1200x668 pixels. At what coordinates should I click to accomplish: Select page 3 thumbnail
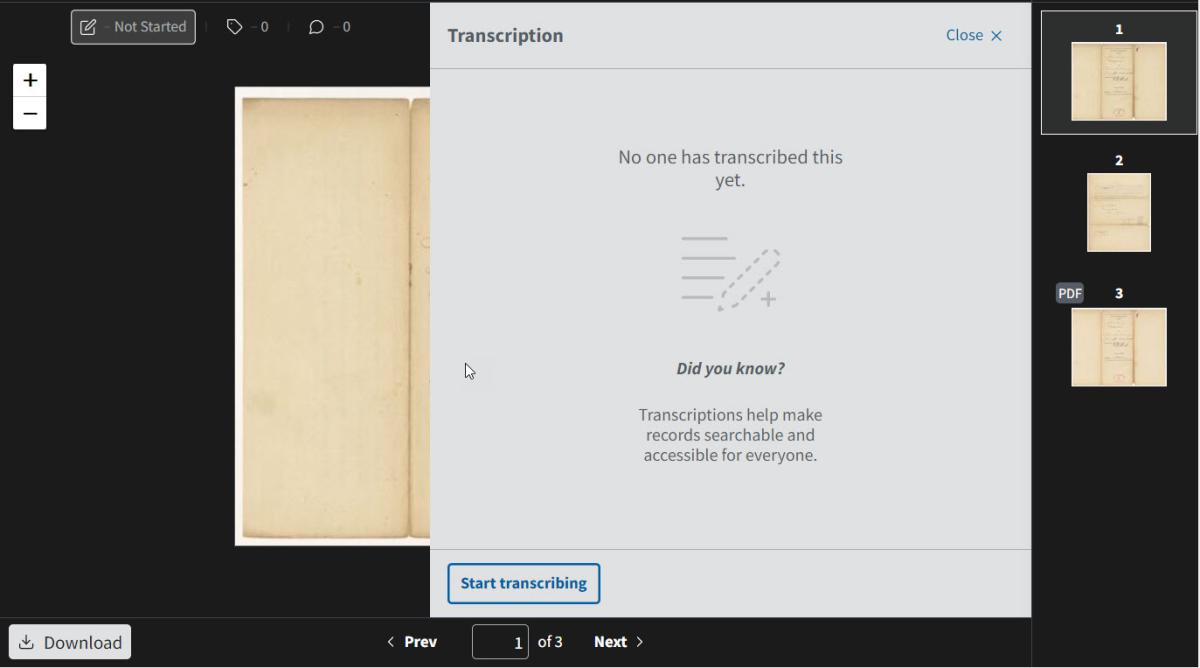1118,346
